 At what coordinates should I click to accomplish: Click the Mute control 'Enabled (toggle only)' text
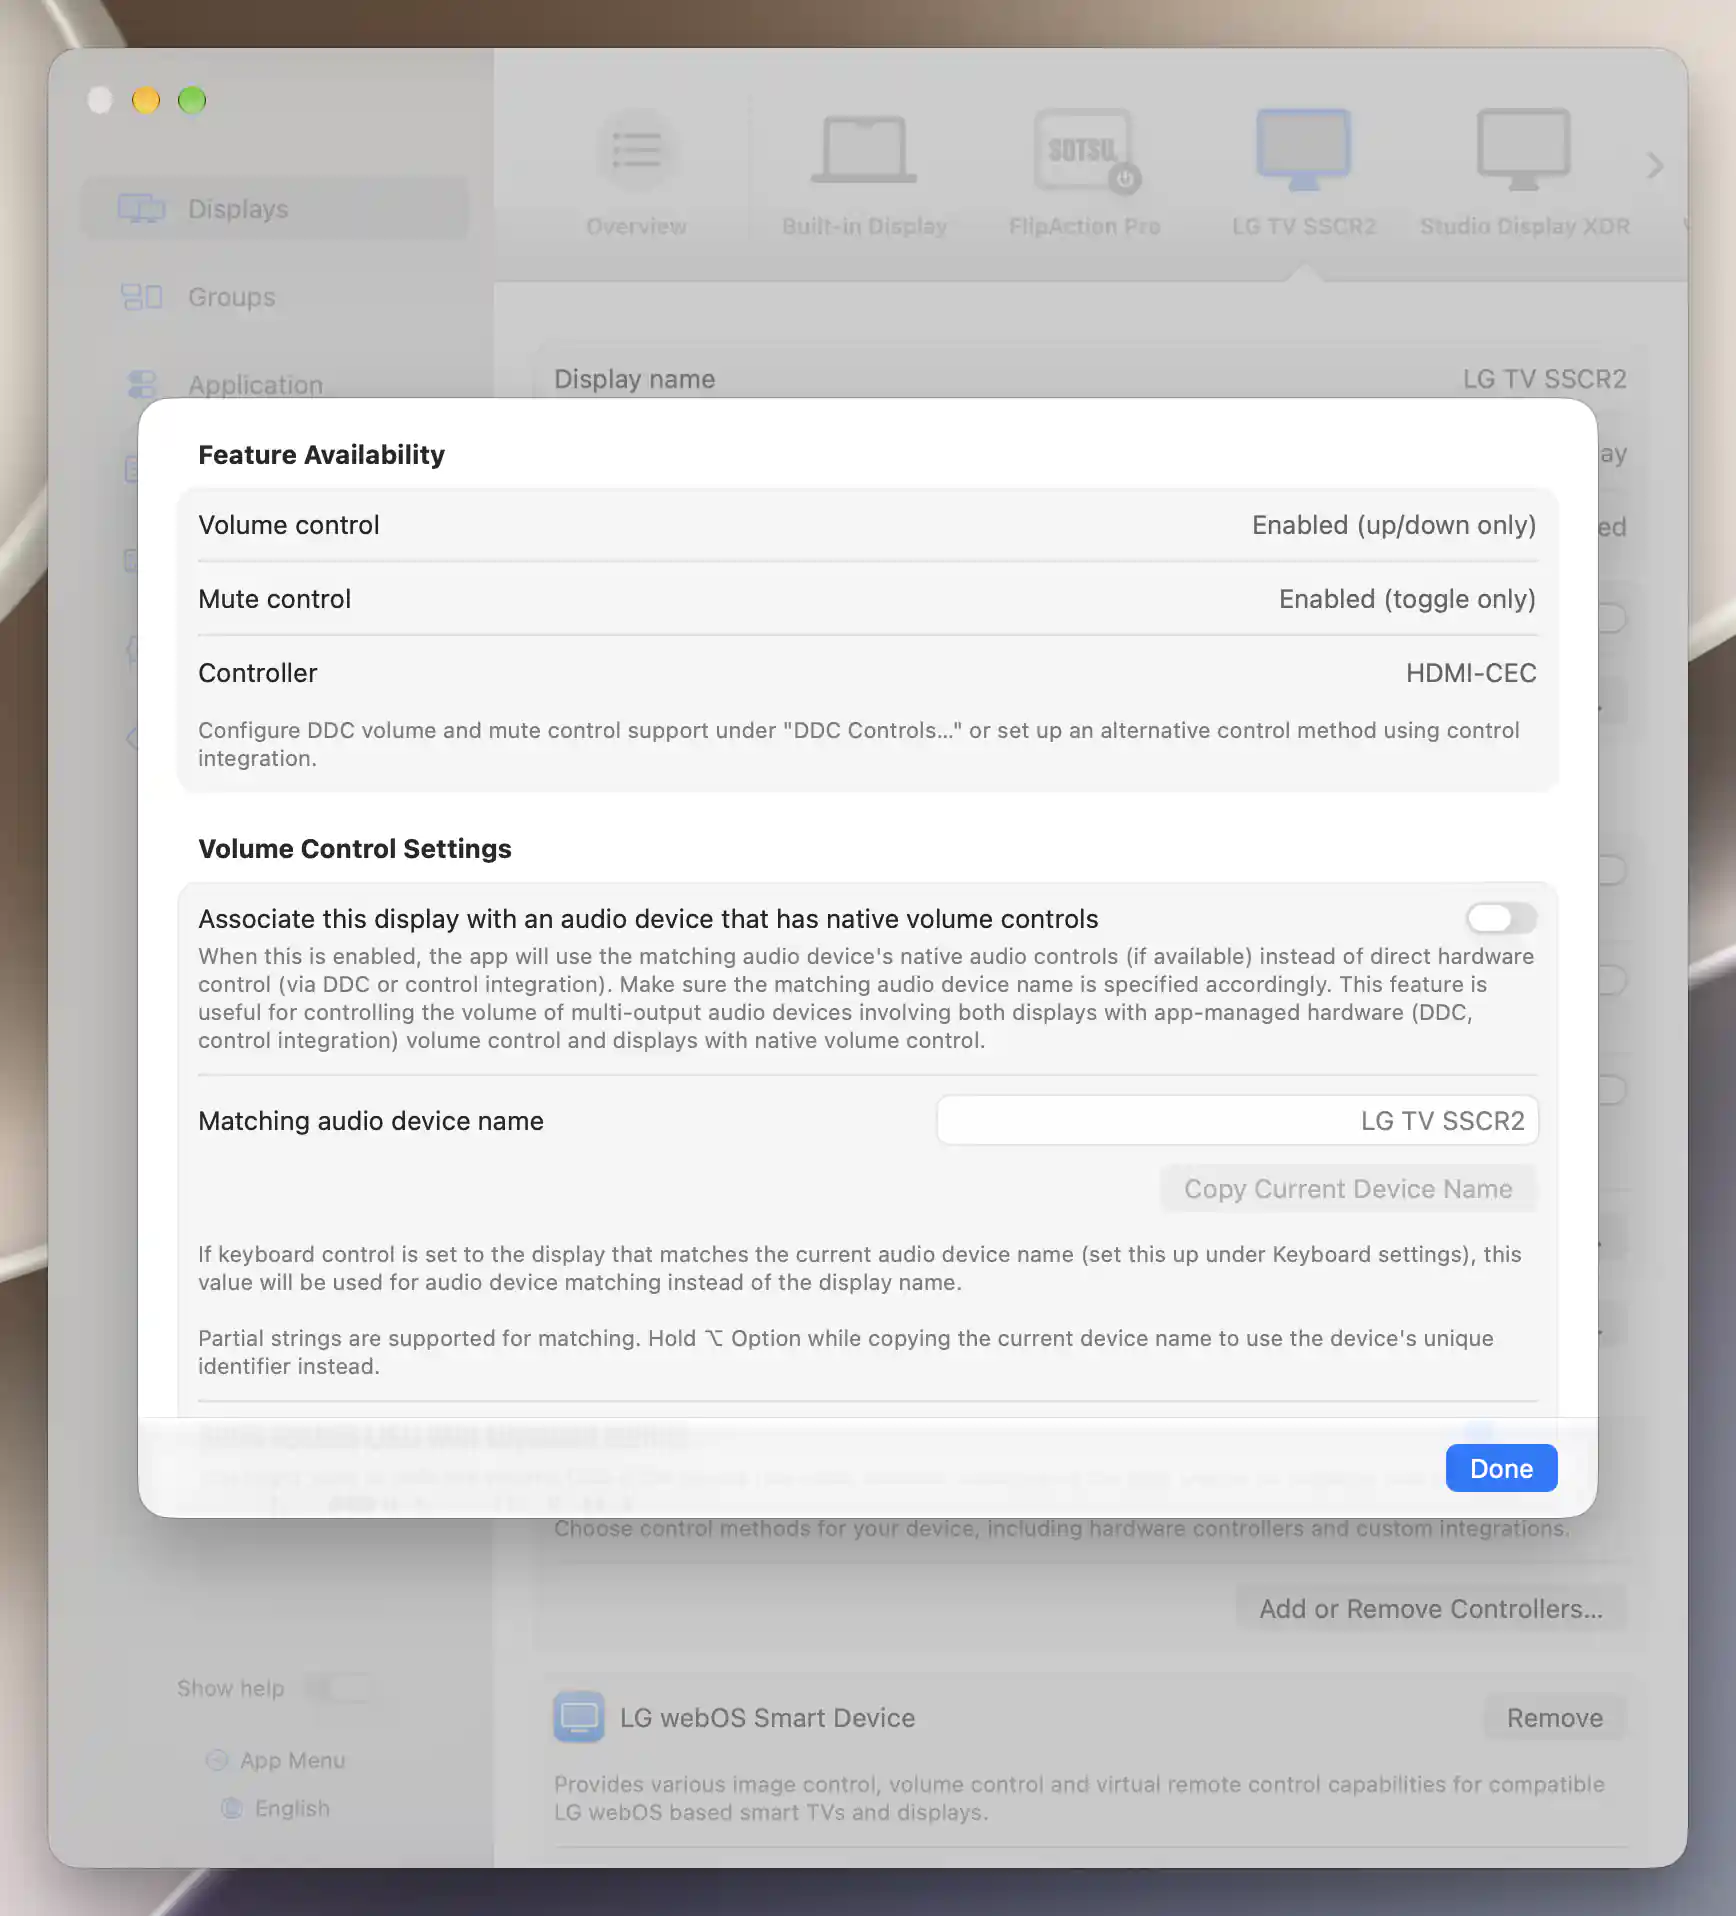pyautogui.click(x=1407, y=599)
